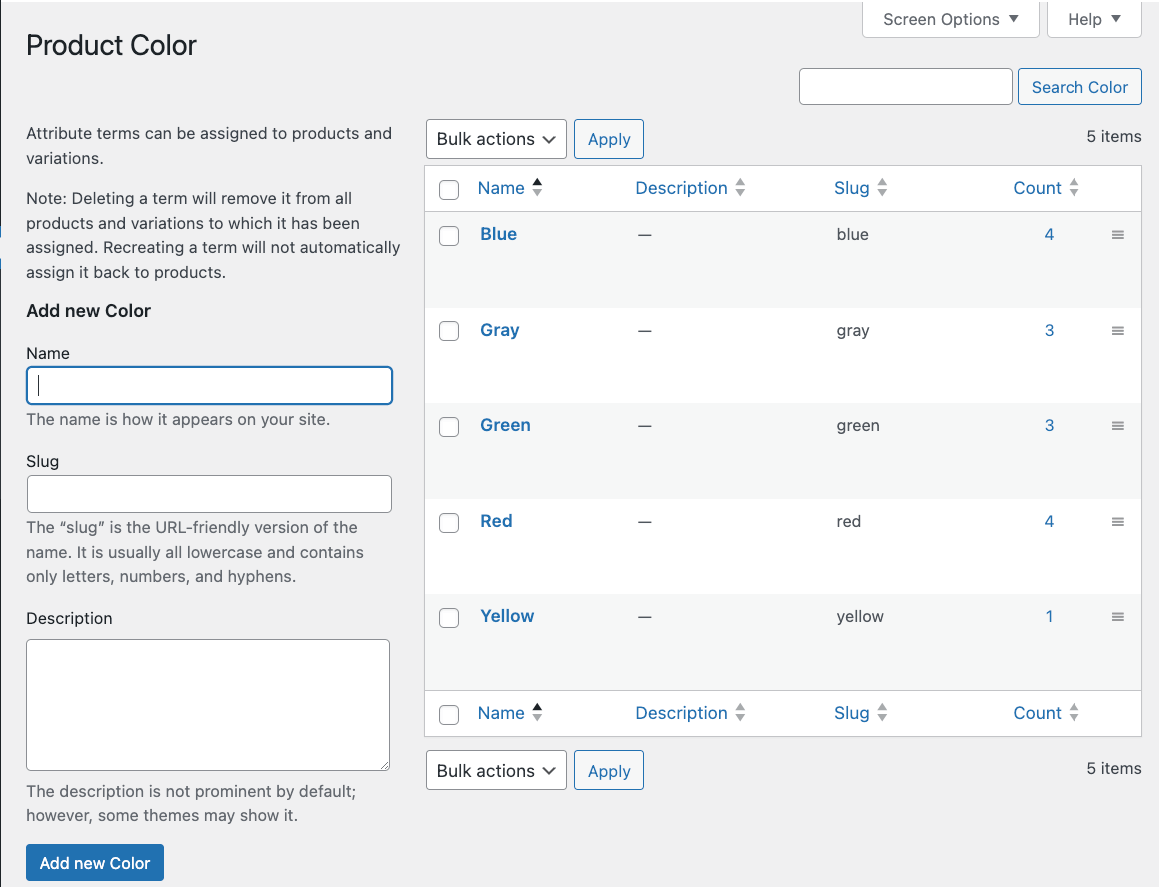The height and width of the screenshot is (887, 1159).
Task: Check the Green term checkbox
Action: pos(449,427)
